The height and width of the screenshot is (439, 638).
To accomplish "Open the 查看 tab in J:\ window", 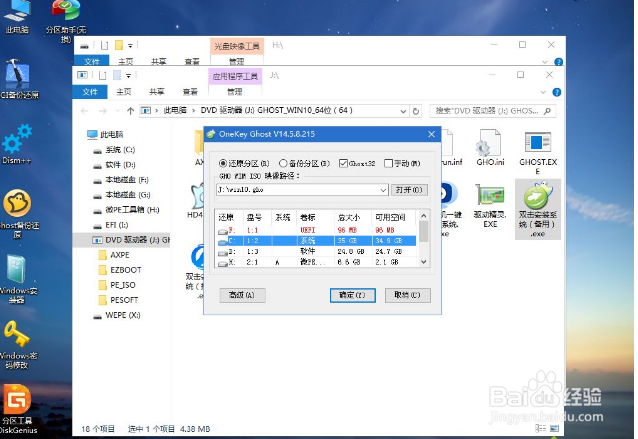I will pyautogui.click(x=190, y=92).
